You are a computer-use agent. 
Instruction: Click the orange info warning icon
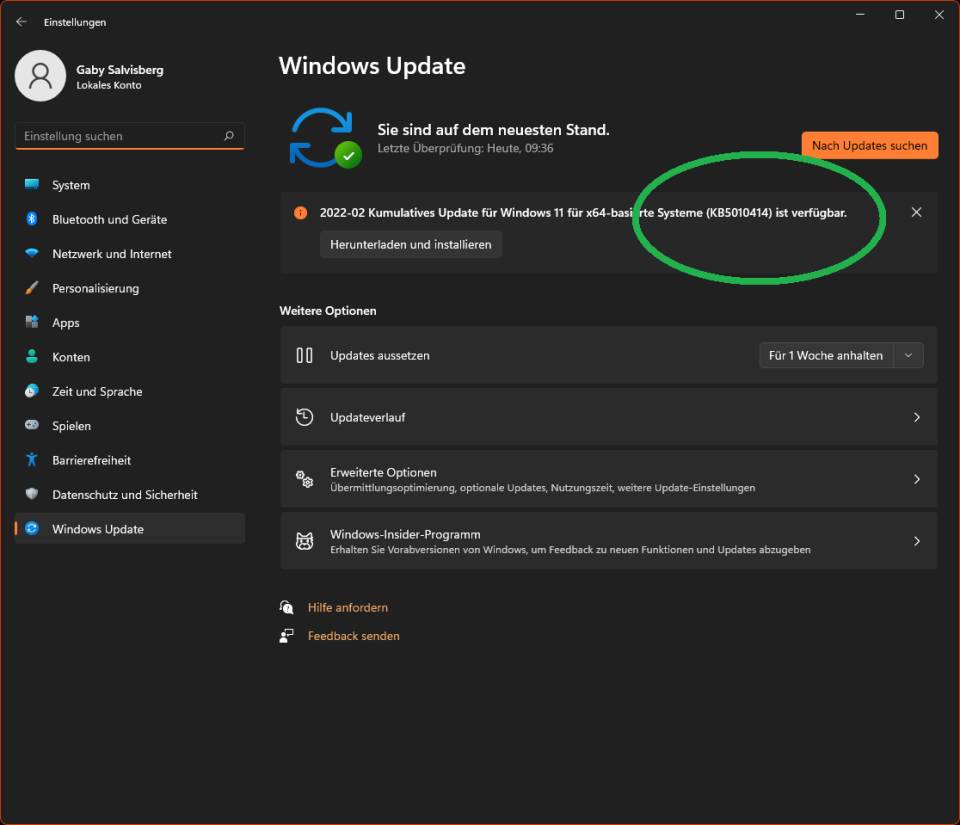301,212
